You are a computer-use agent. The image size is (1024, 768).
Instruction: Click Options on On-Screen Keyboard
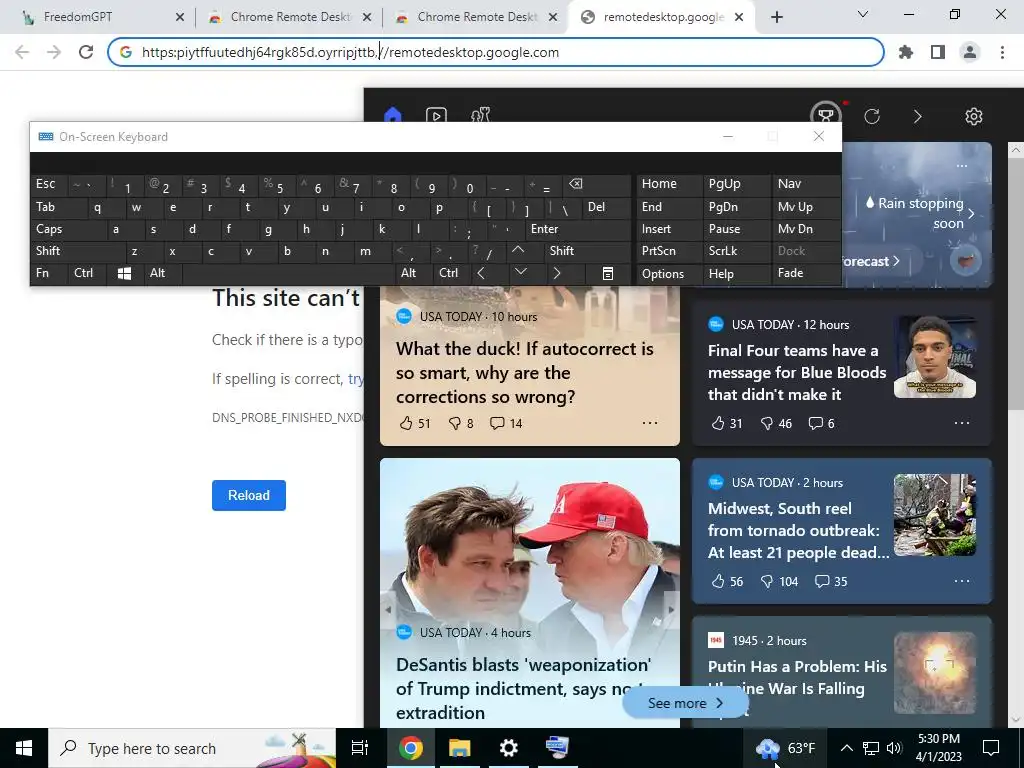click(669, 274)
